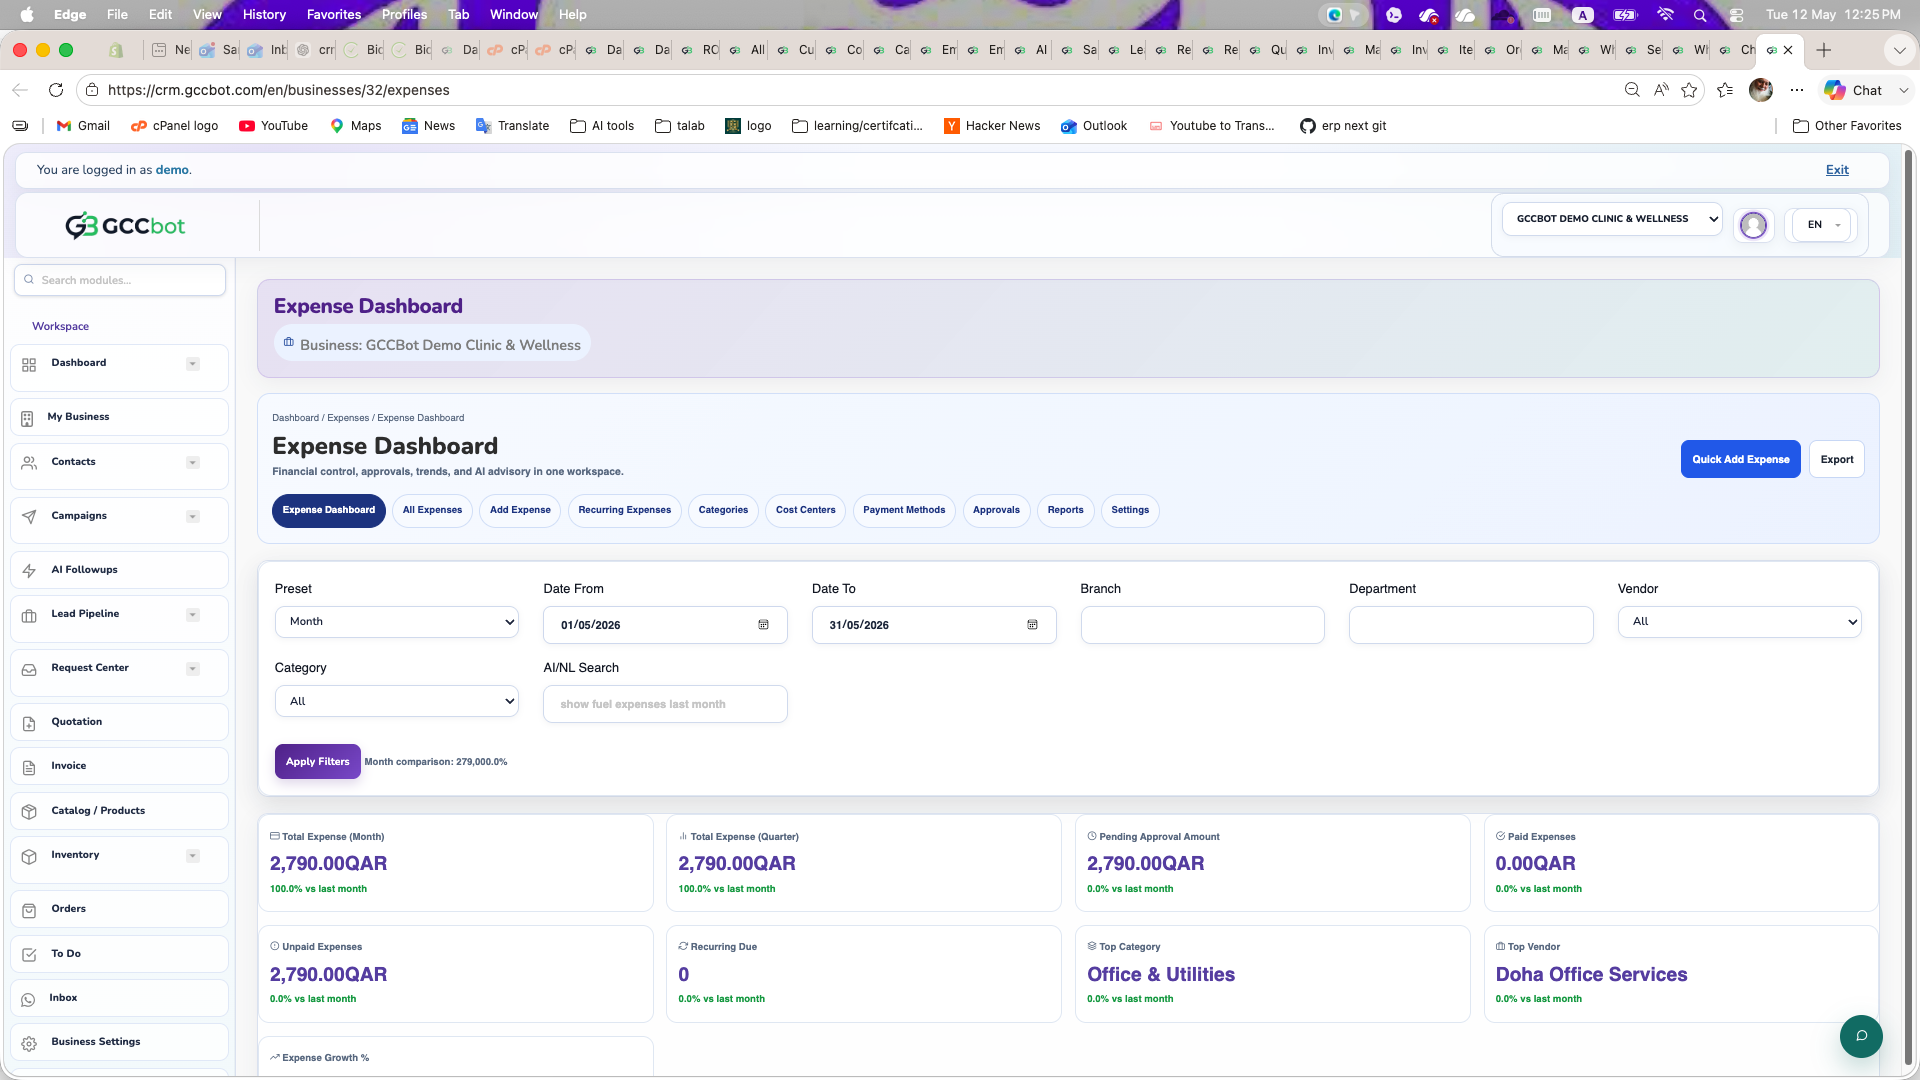Click the Branch input field
The width and height of the screenshot is (1920, 1080).
click(1202, 625)
